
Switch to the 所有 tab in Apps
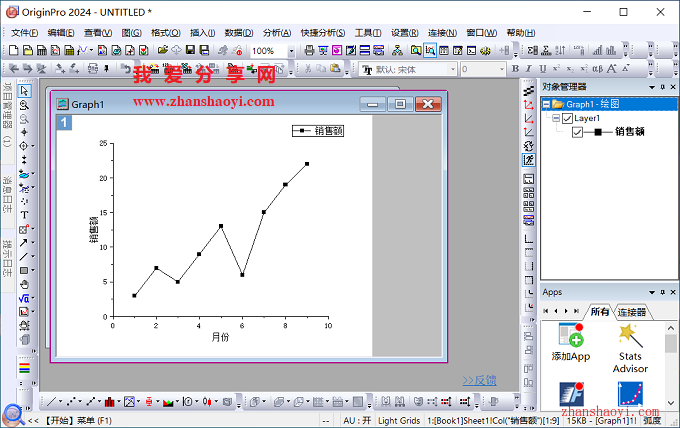[x=599, y=311]
